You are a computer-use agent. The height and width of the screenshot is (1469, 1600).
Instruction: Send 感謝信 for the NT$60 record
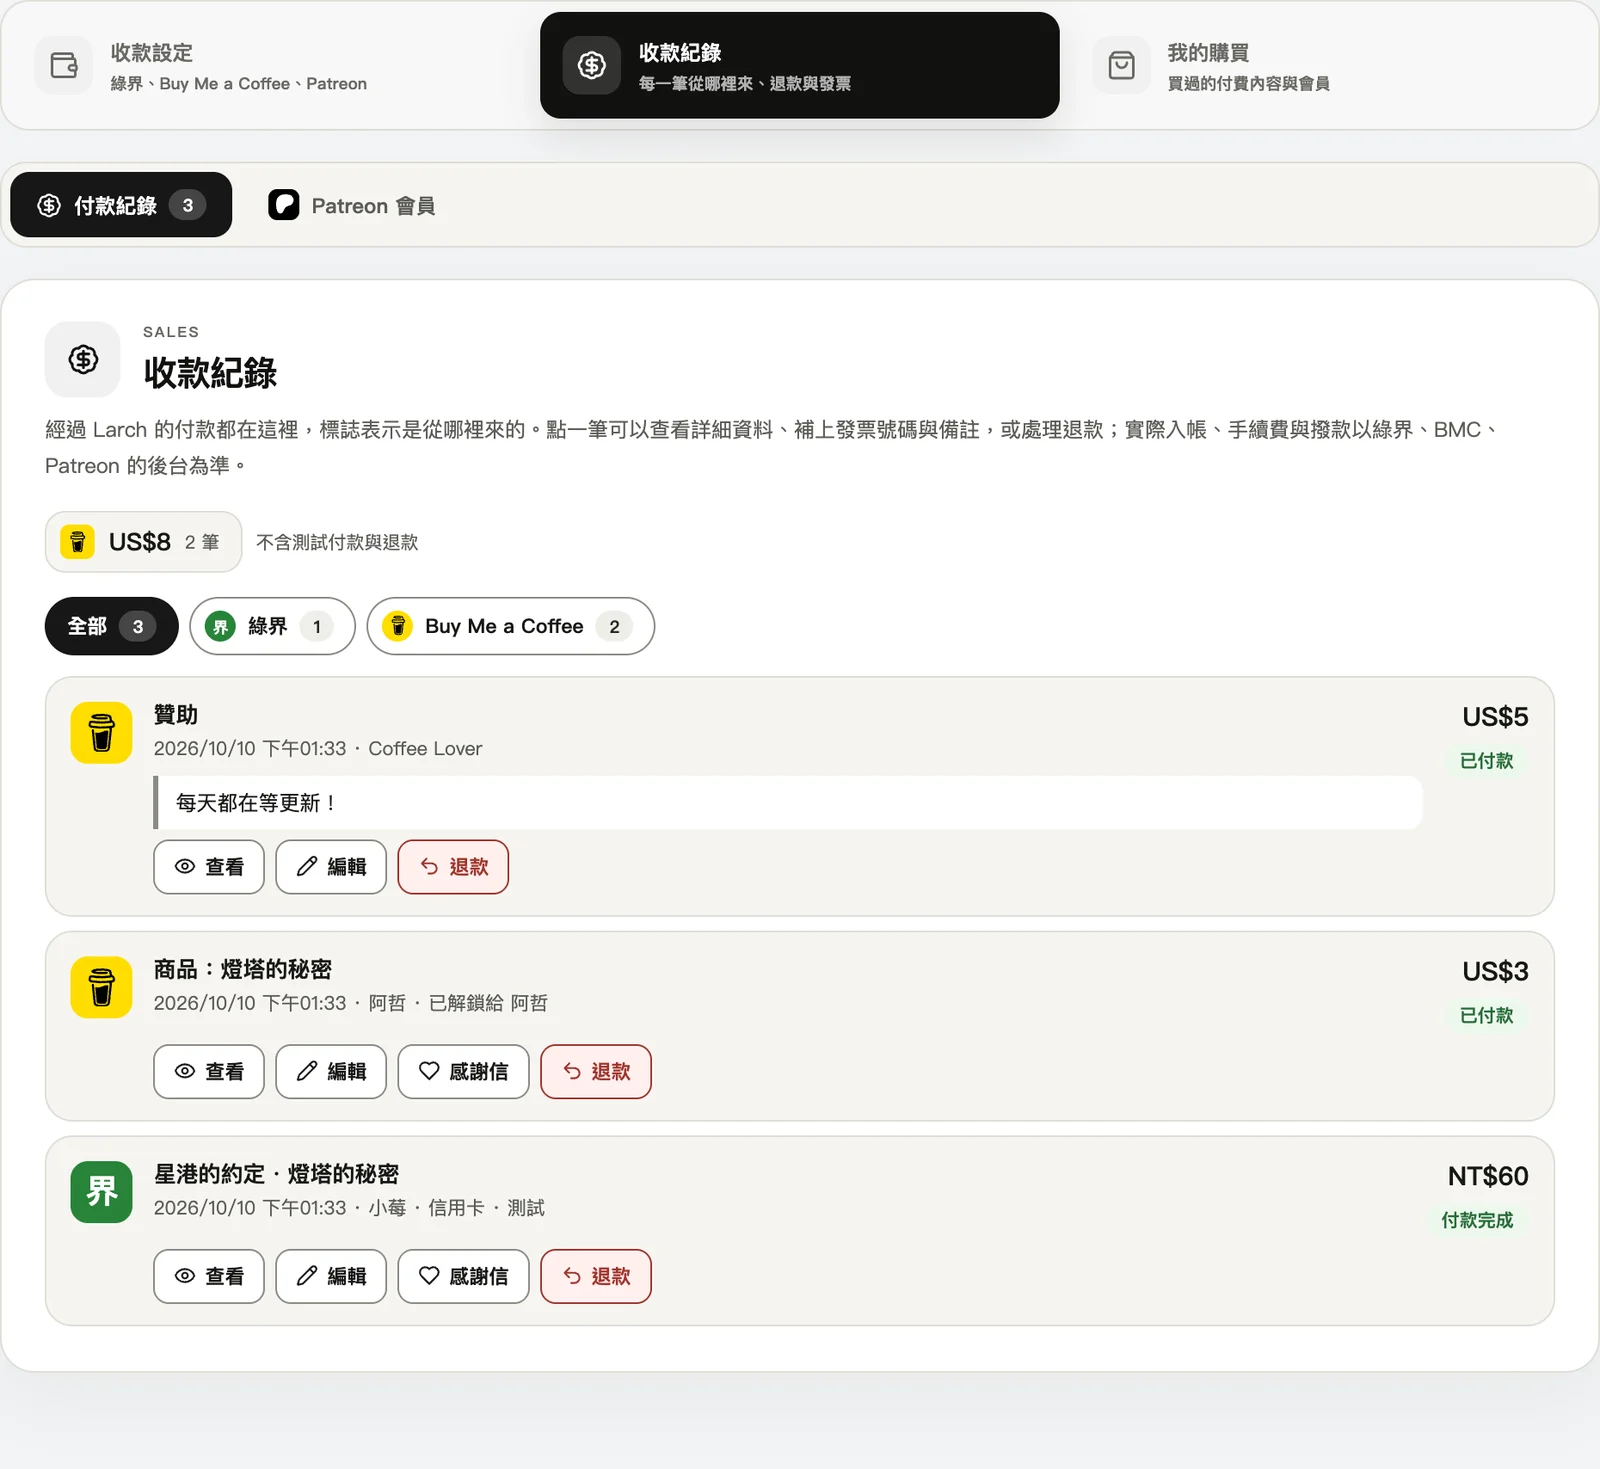tap(463, 1277)
